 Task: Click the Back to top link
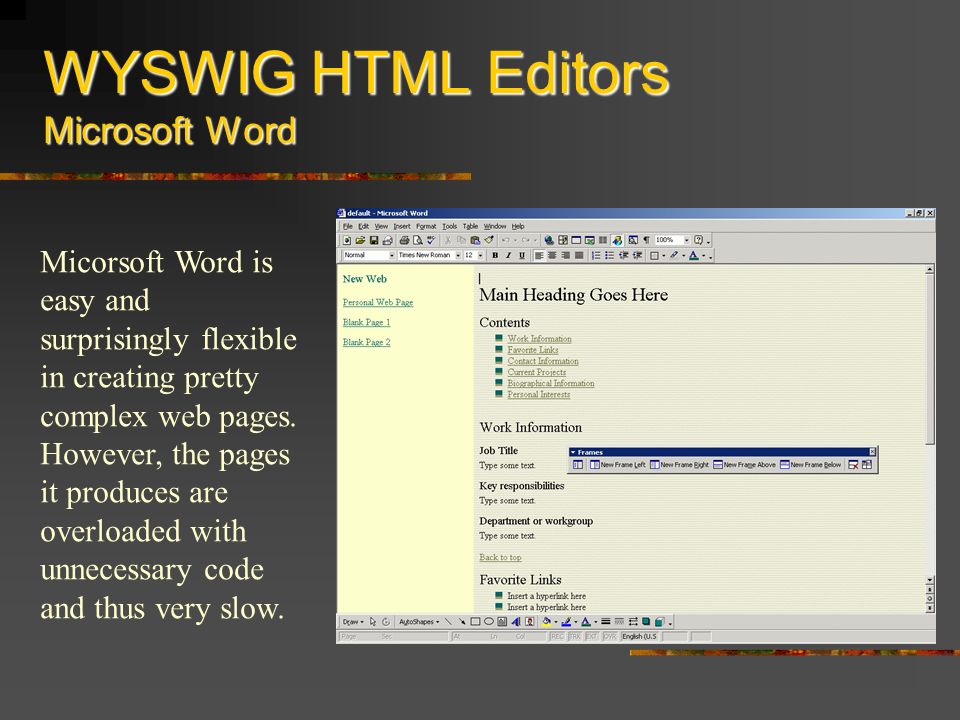coord(500,557)
